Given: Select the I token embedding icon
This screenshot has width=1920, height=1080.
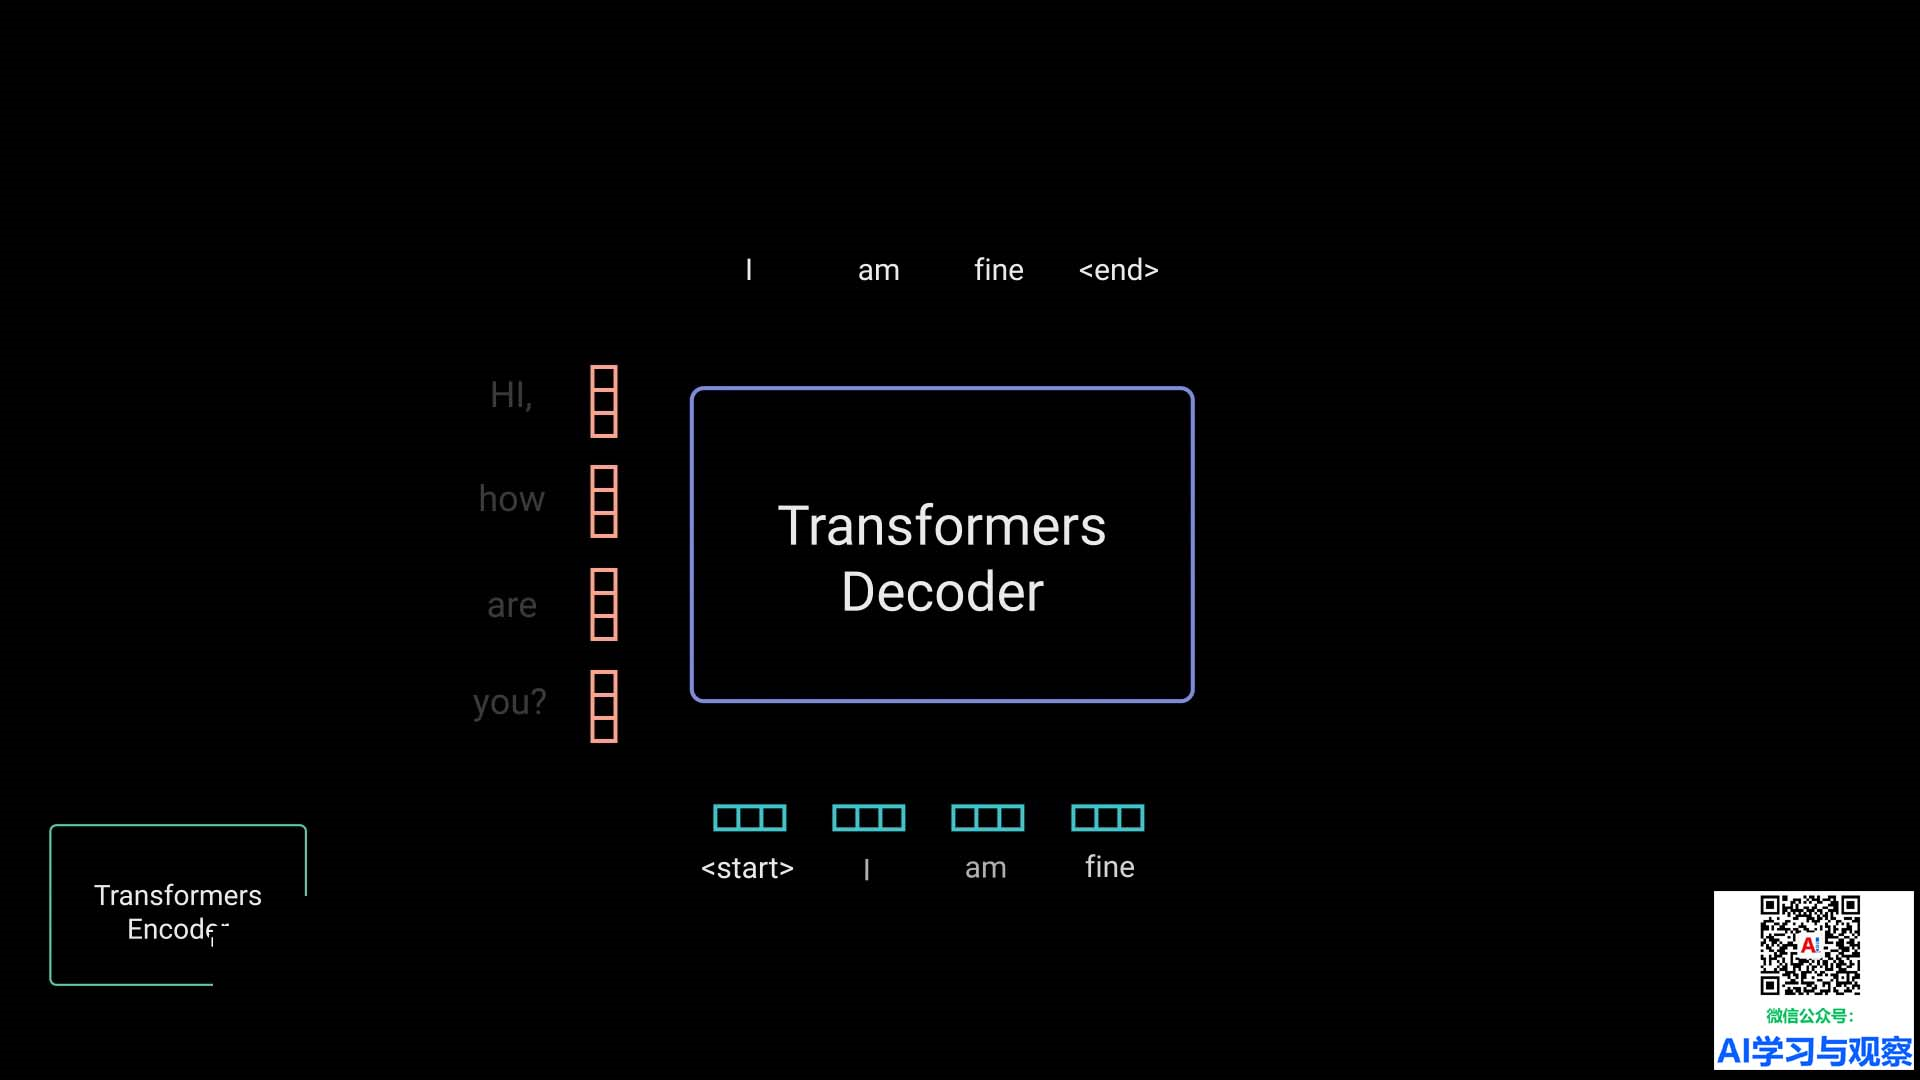Looking at the screenshot, I should (x=866, y=818).
